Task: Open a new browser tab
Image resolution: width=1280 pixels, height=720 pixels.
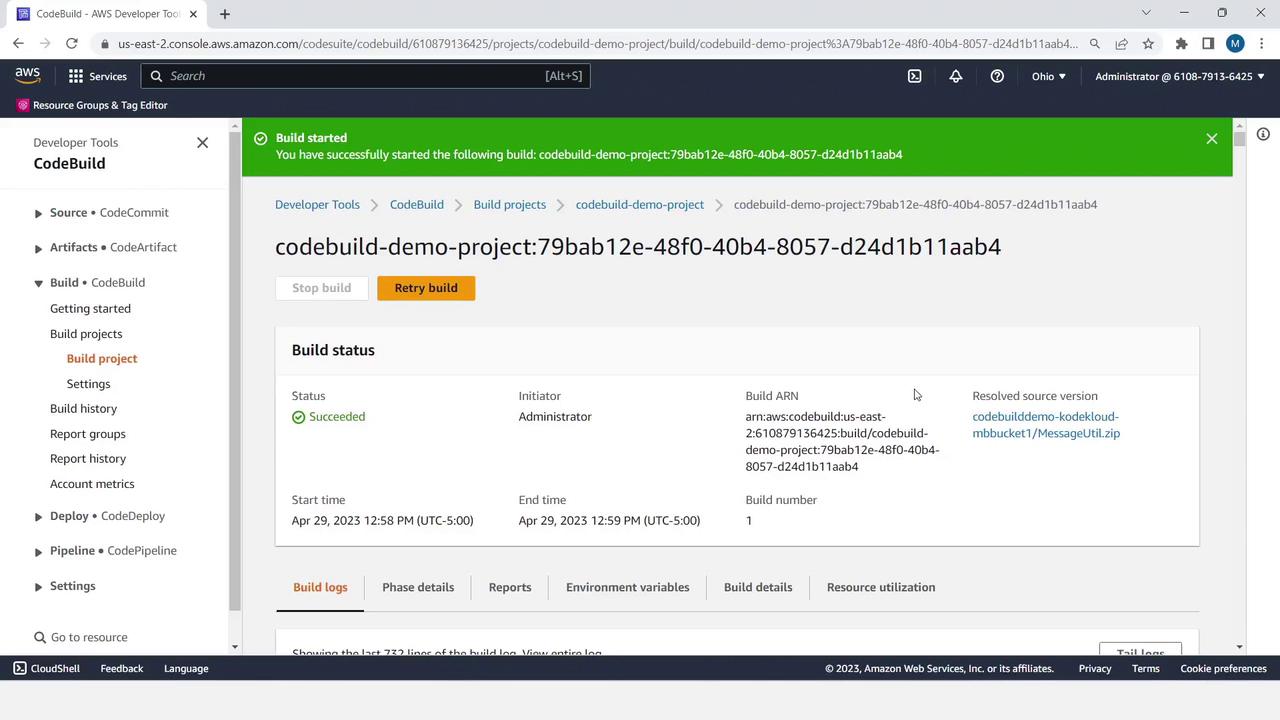Action: click(x=225, y=14)
